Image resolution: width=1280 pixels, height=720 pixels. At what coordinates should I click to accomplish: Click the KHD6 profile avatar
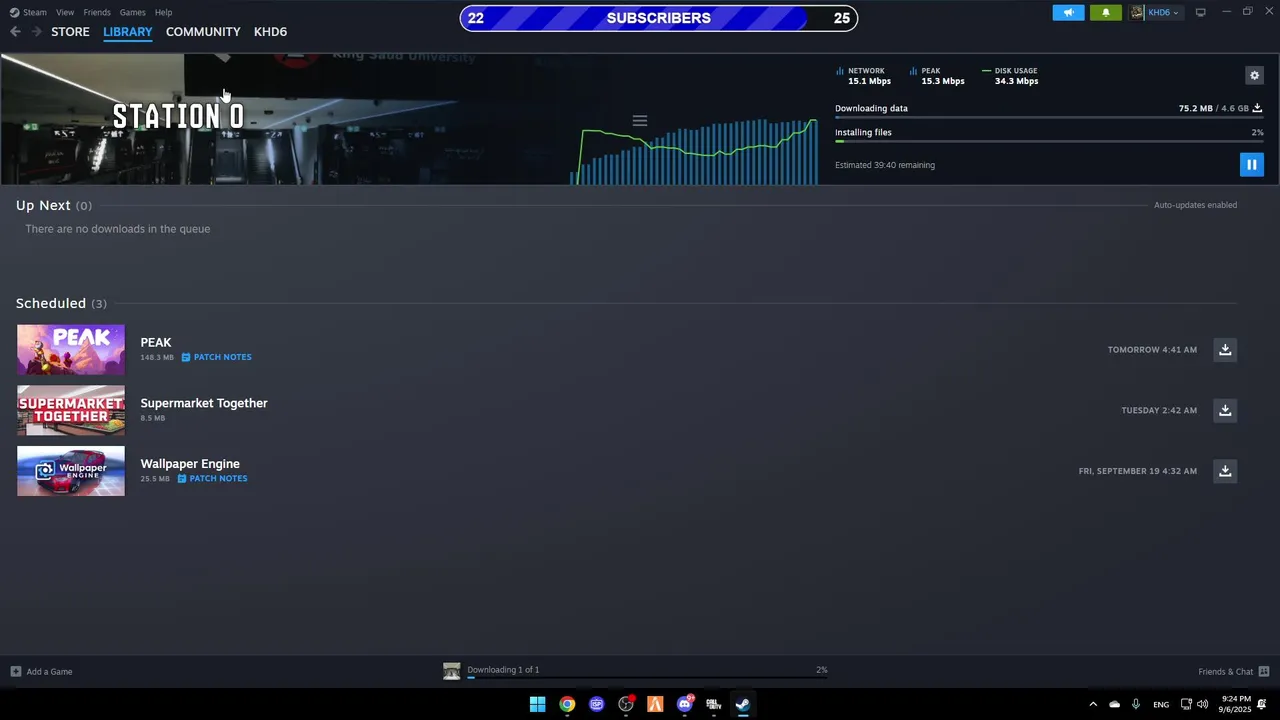[1137, 12]
